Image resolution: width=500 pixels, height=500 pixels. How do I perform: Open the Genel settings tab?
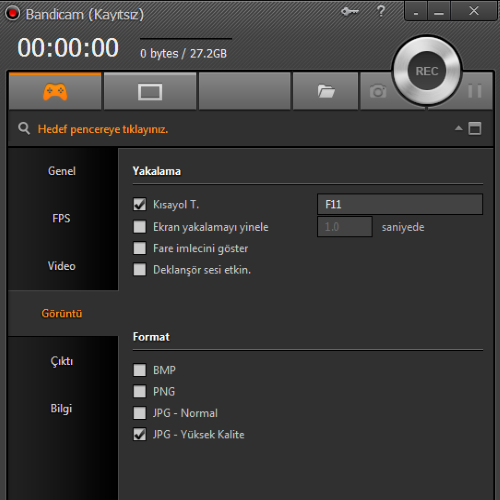coord(62,171)
